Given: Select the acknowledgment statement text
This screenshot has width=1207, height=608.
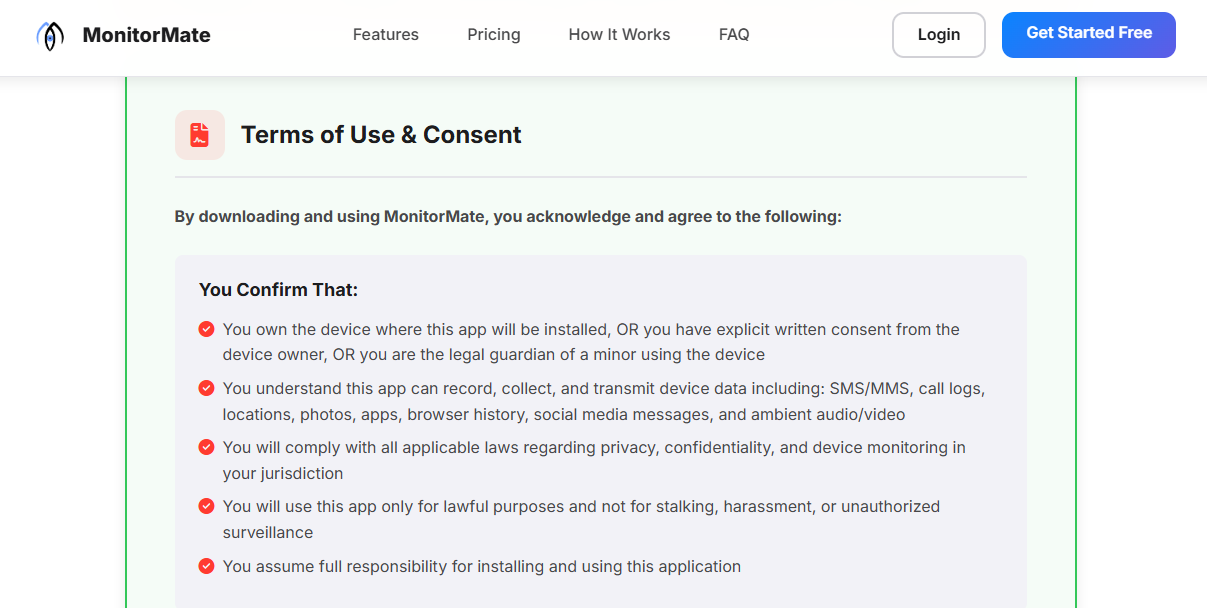Looking at the screenshot, I should 508,216.
